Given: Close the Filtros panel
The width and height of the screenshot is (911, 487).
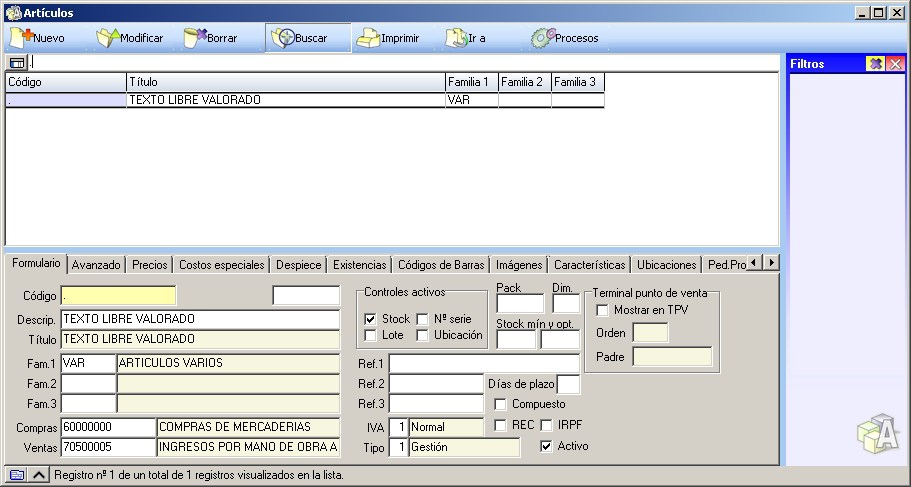Looking at the screenshot, I should (x=895, y=64).
